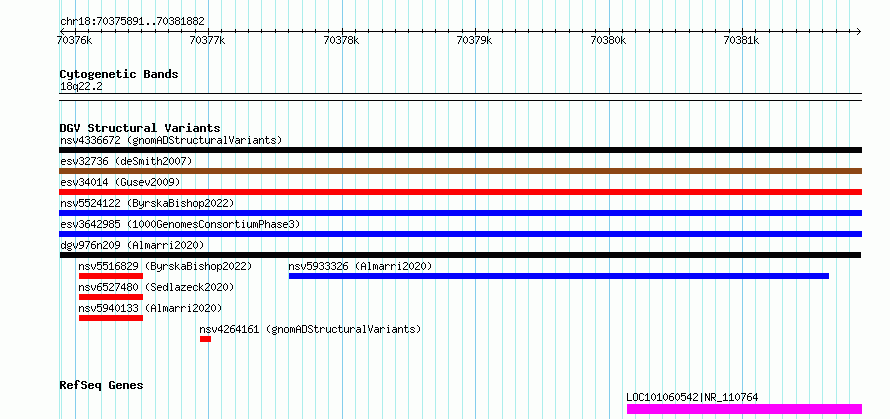Click the ruler's right arrowhead
Image resolution: width=890 pixels, height=419 pixels.
pyautogui.click(x=859, y=31)
